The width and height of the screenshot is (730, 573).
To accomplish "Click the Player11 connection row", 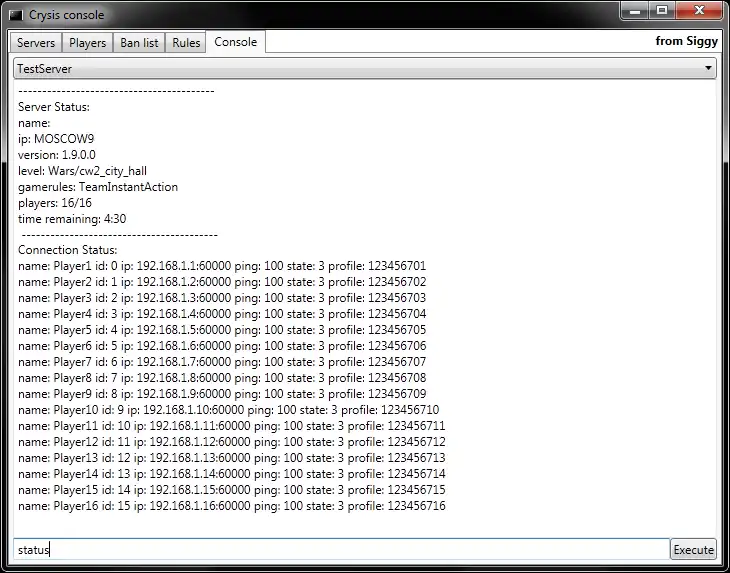I will (x=232, y=426).
